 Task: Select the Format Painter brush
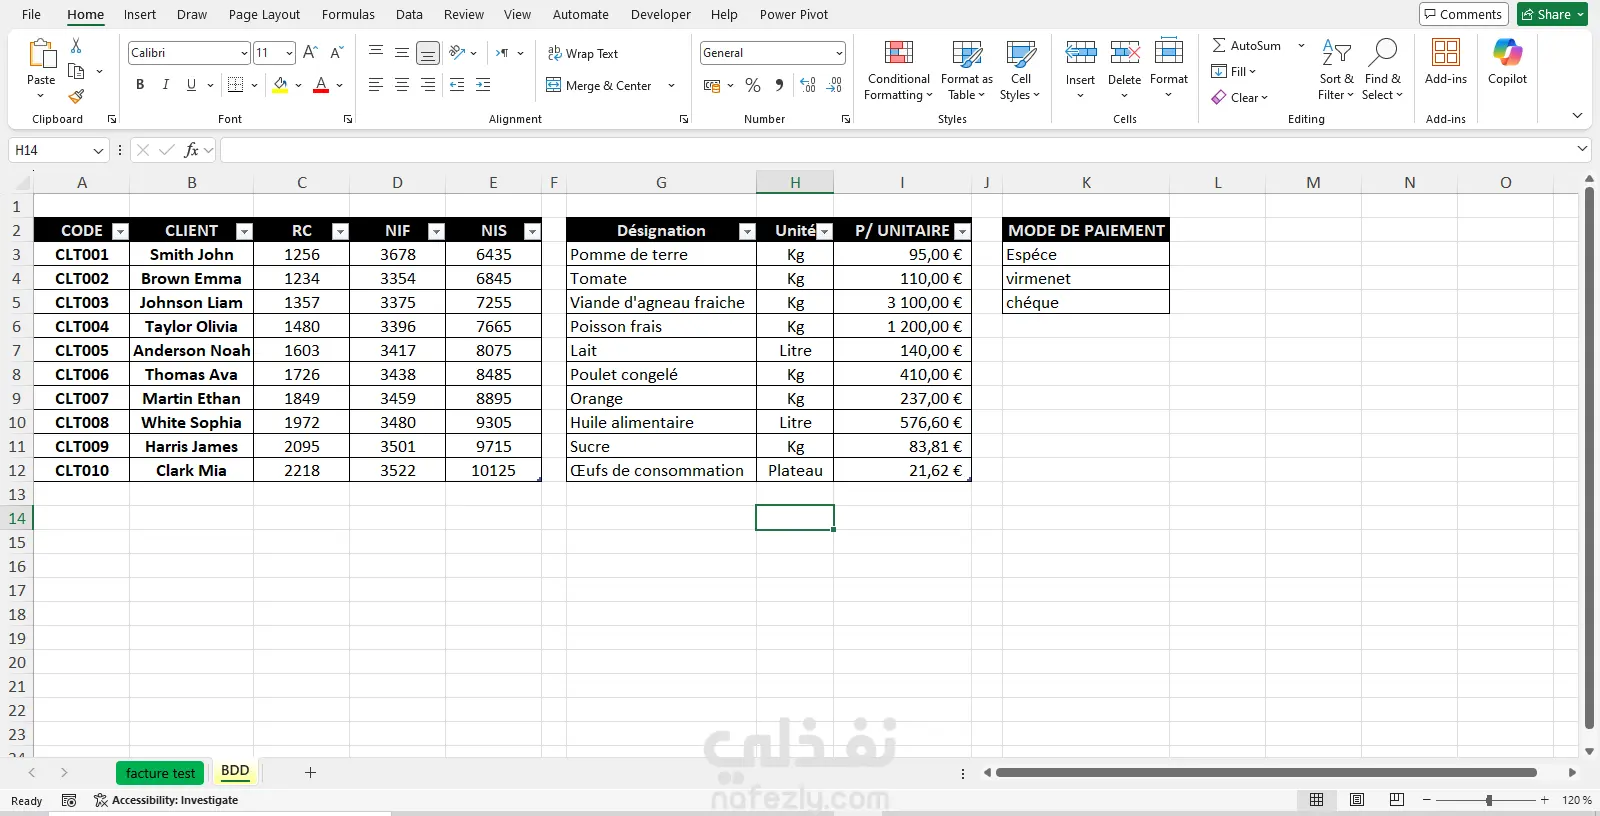tap(76, 96)
